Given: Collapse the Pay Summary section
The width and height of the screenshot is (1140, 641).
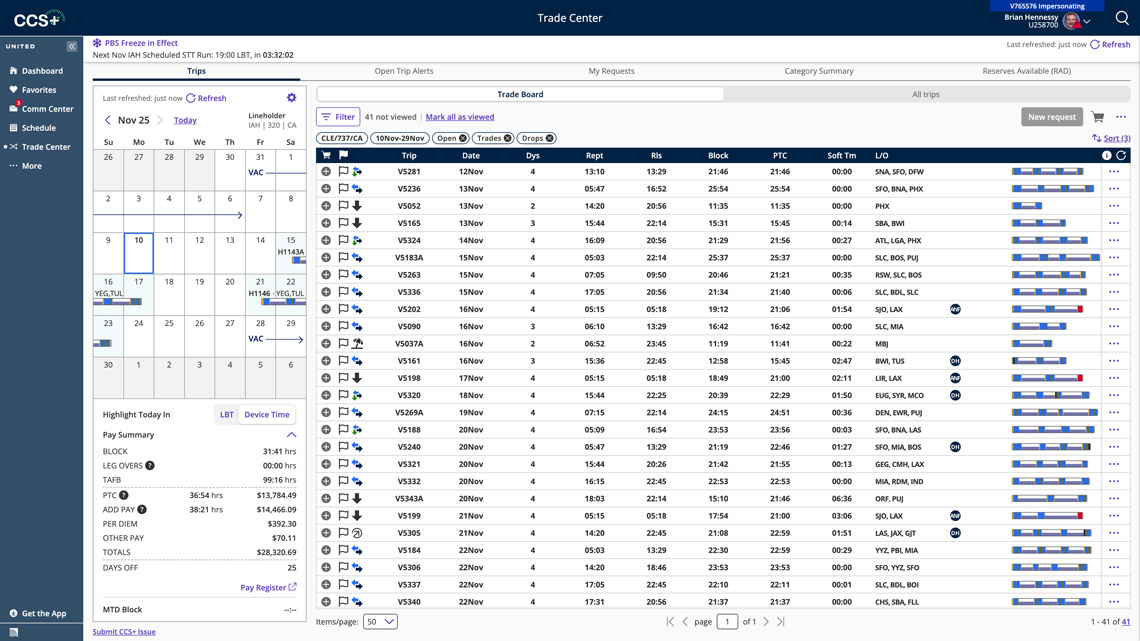Looking at the screenshot, I should point(291,435).
